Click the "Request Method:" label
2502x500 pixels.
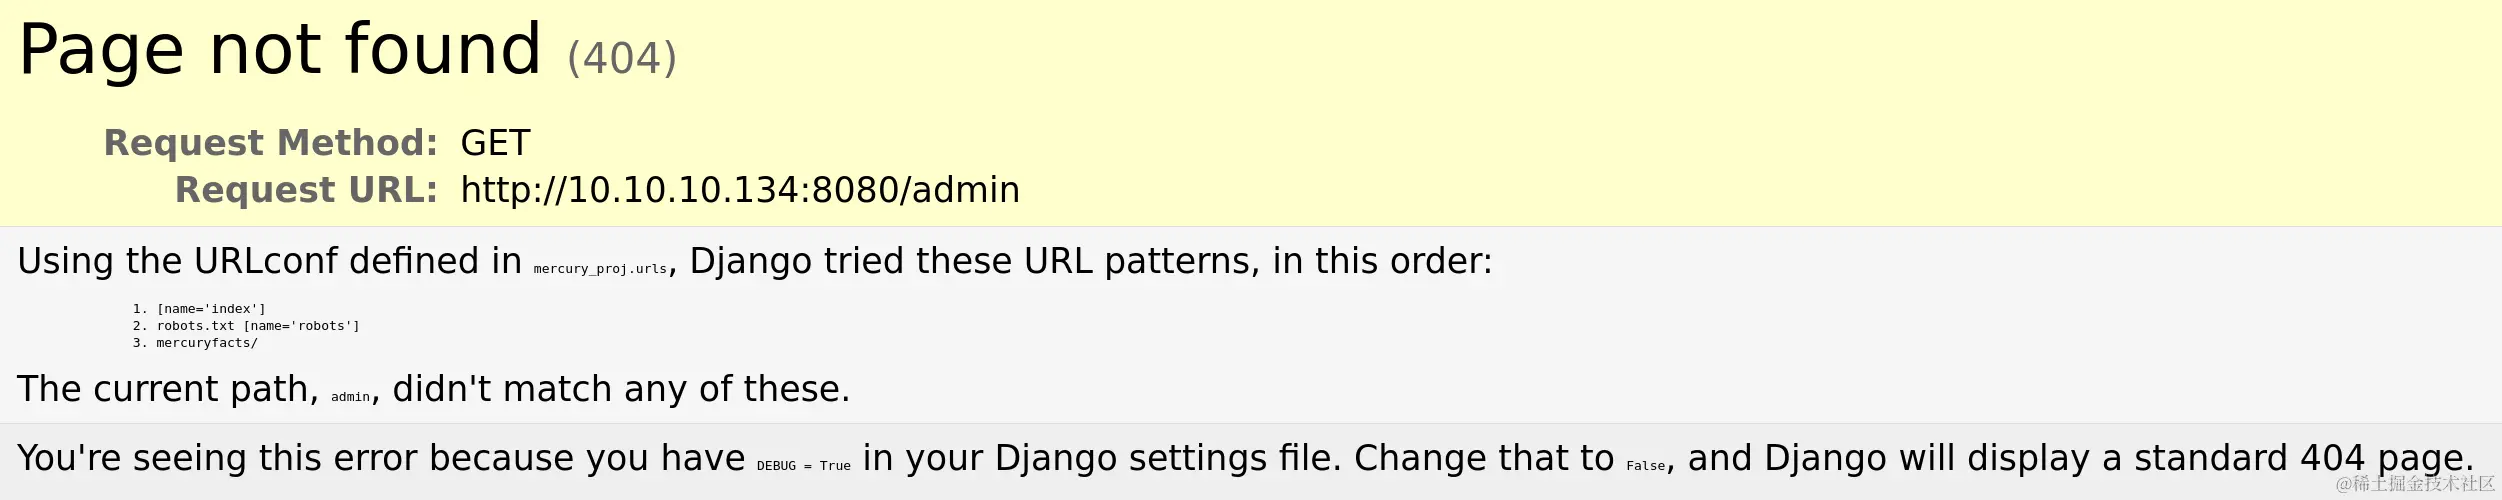270,143
